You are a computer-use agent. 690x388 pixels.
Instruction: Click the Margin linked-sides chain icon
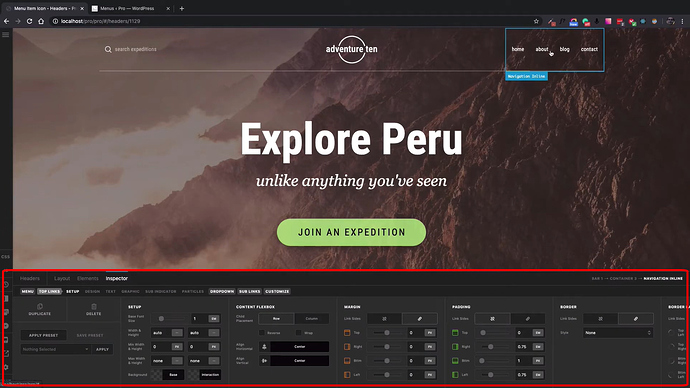coord(420,318)
